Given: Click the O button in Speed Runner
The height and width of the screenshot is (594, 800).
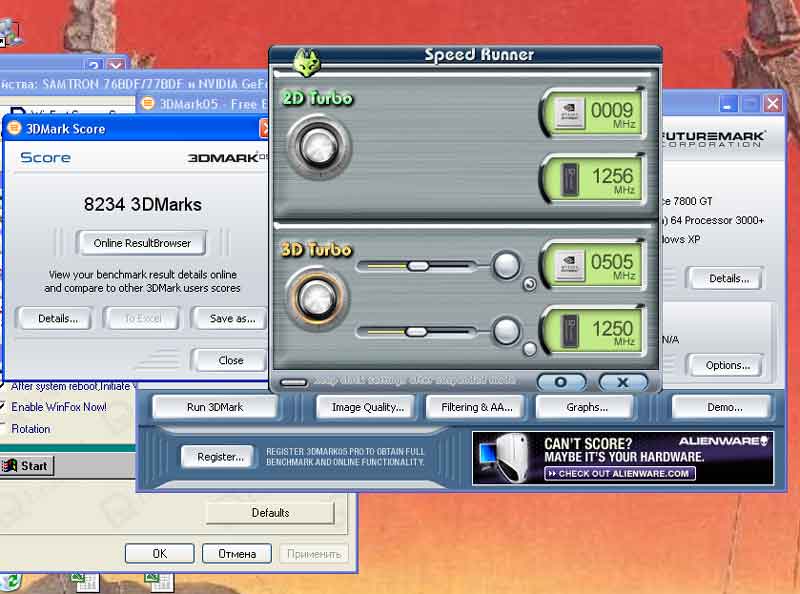Looking at the screenshot, I should [561, 382].
